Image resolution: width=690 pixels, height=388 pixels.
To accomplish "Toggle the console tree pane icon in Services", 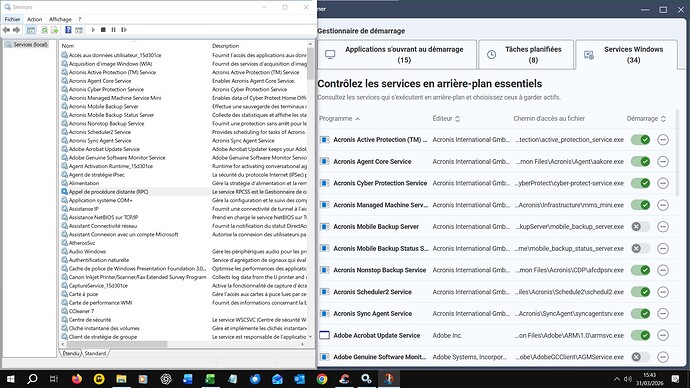I will pos(31,30).
